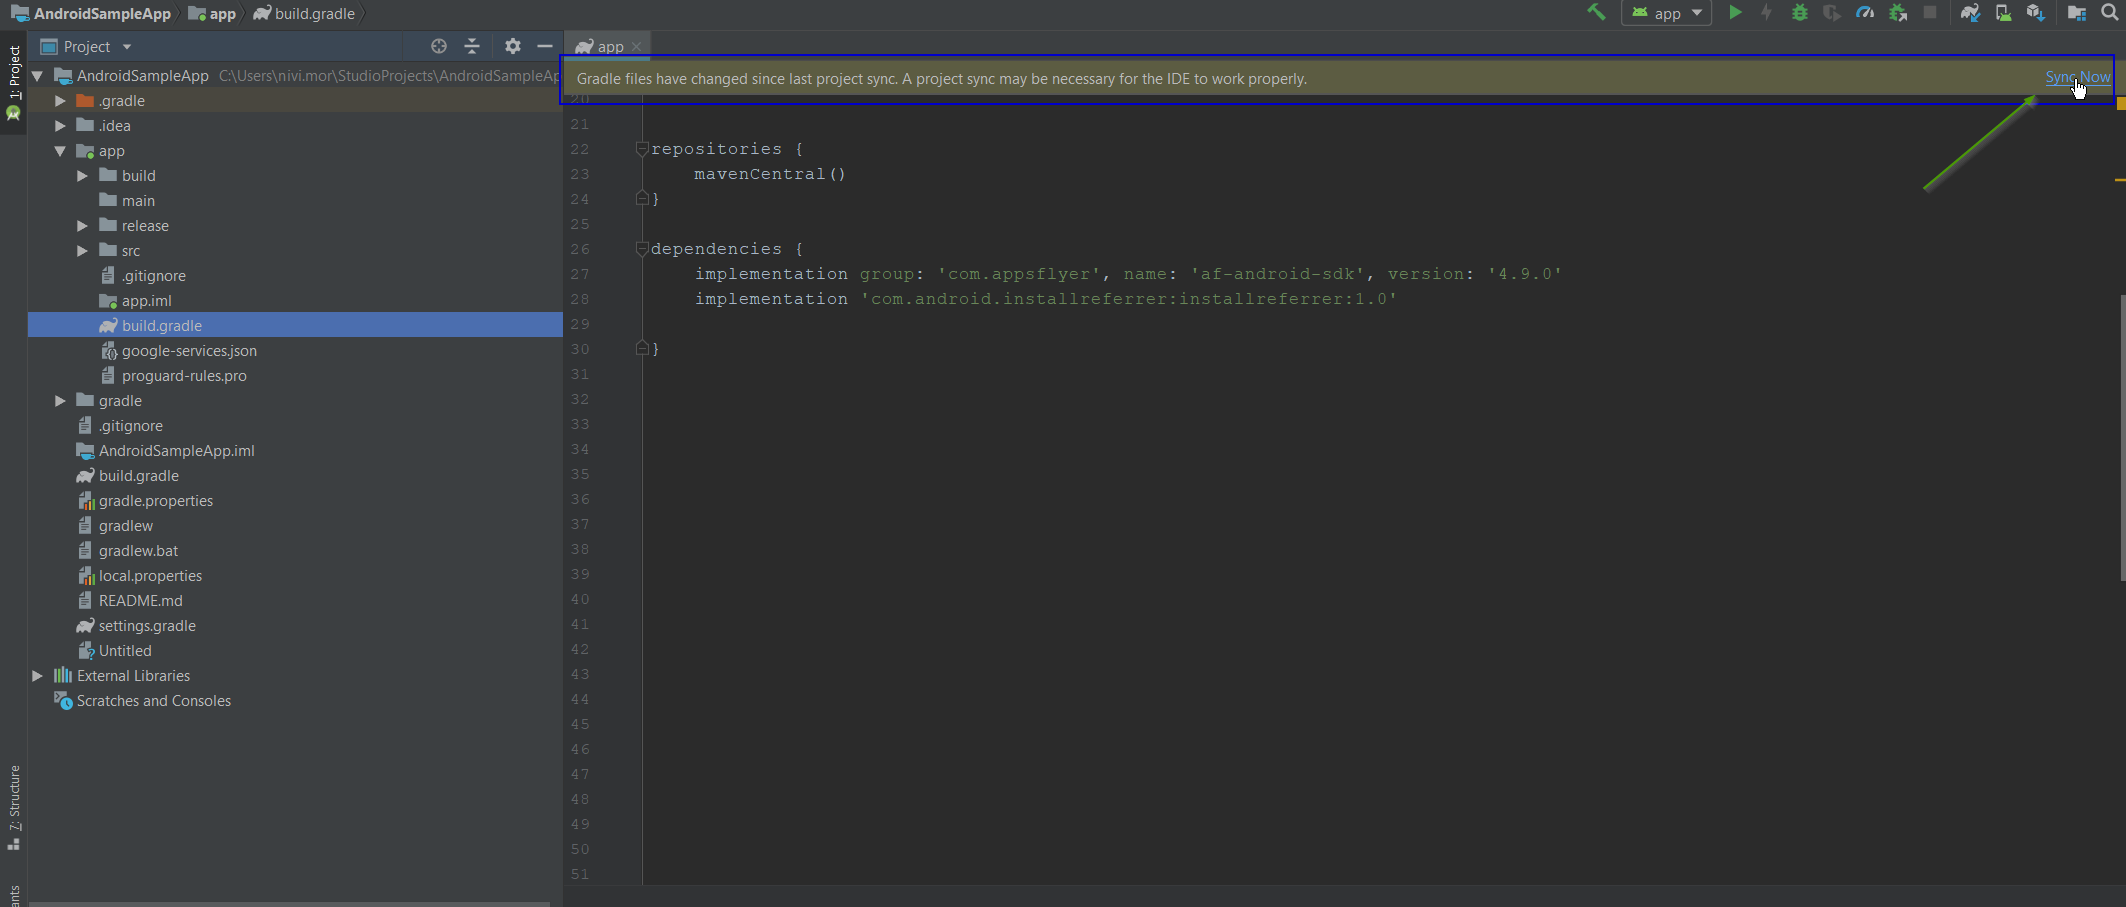Open the Profiler gauge icon
Image resolution: width=2126 pixels, height=907 pixels.
click(x=1865, y=13)
